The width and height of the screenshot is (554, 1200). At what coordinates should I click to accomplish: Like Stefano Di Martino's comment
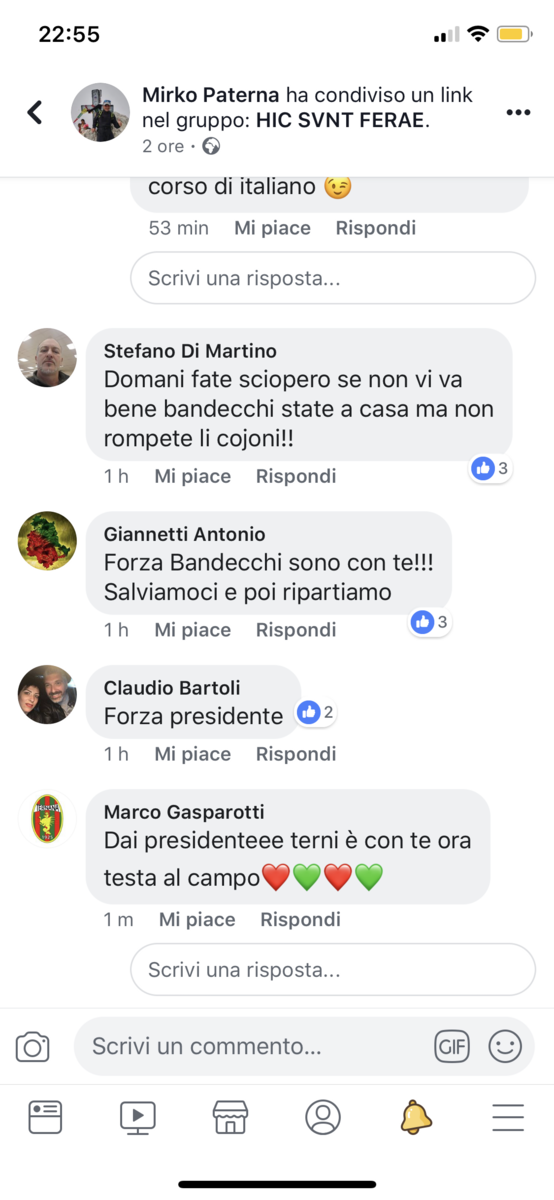[193, 476]
